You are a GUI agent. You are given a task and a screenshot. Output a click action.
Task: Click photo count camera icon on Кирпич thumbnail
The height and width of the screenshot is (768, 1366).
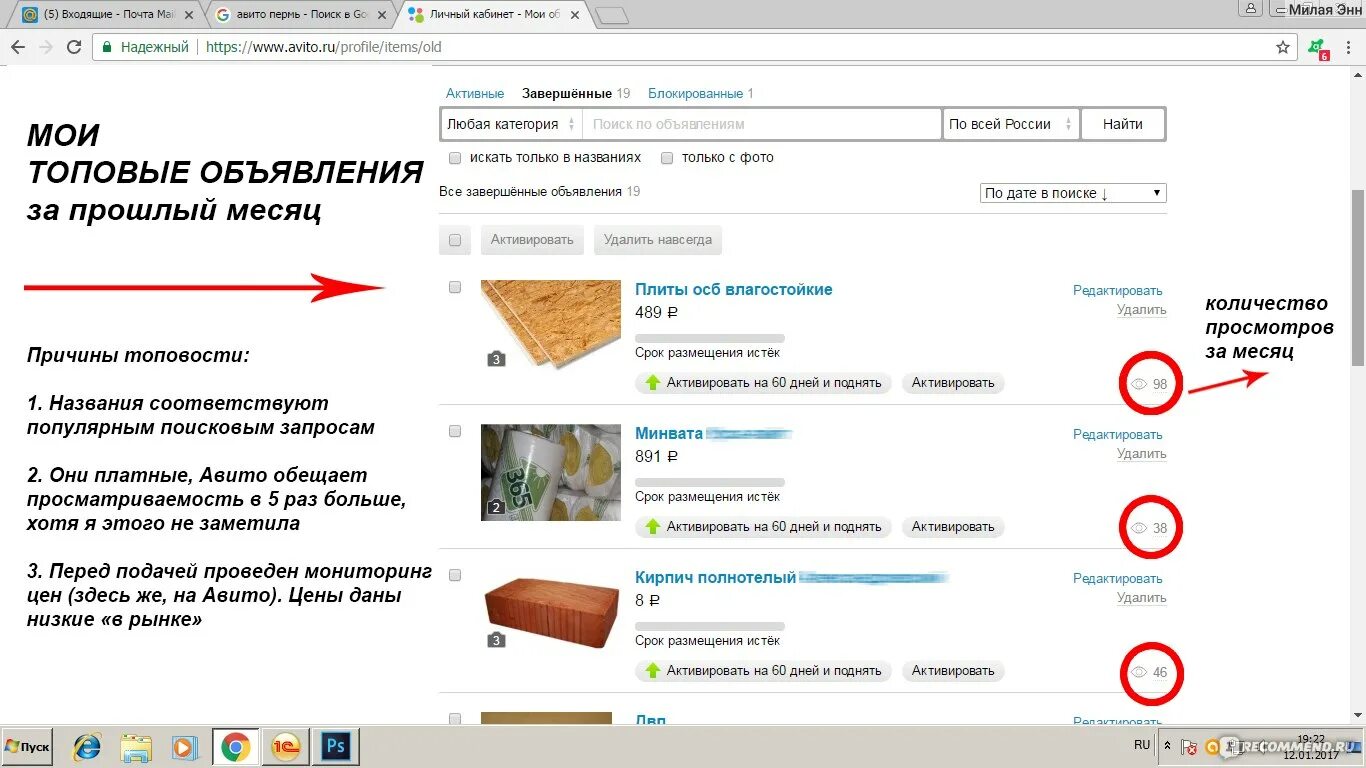click(496, 640)
